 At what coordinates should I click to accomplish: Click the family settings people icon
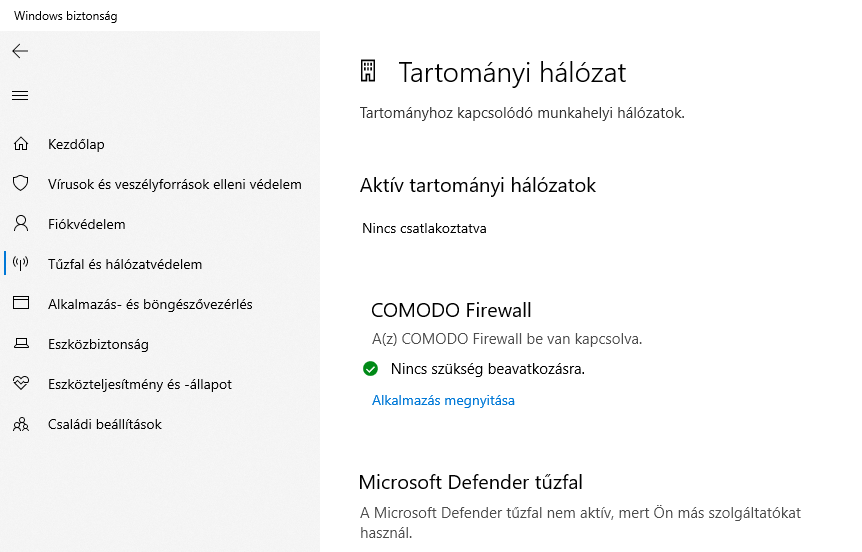coord(21,424)
